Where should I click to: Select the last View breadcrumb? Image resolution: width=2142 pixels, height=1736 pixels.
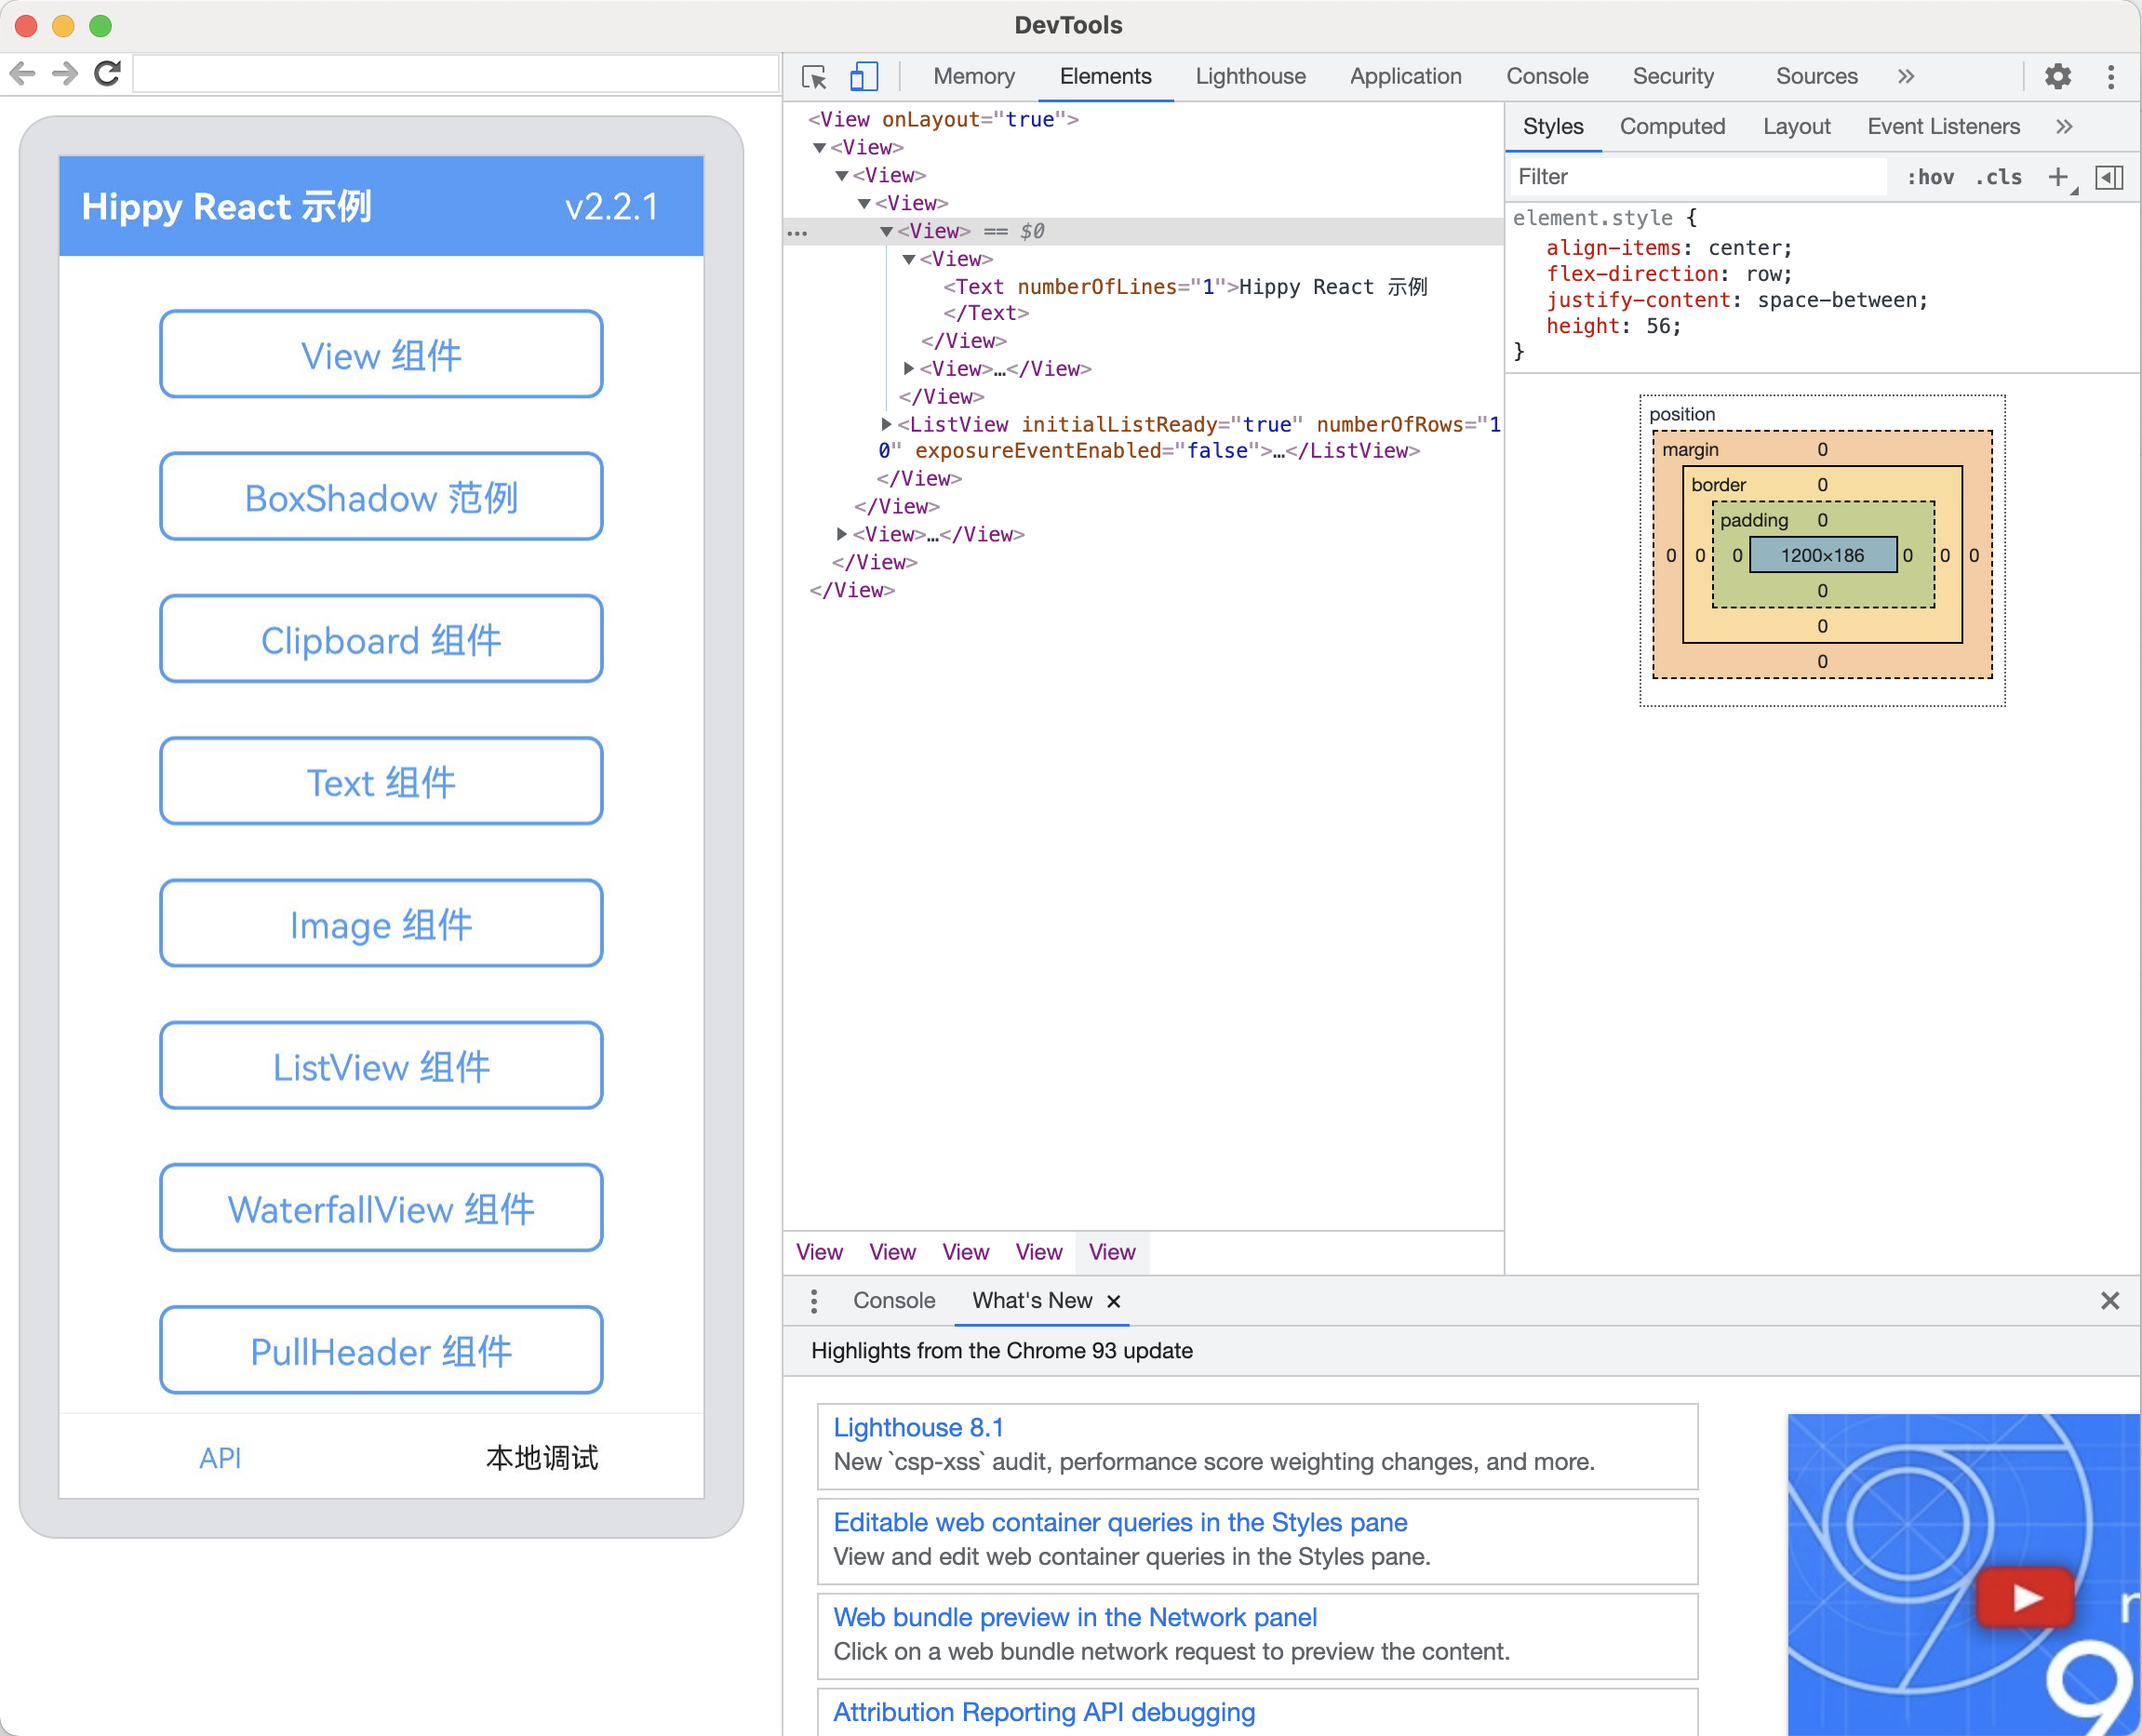1112,1253
